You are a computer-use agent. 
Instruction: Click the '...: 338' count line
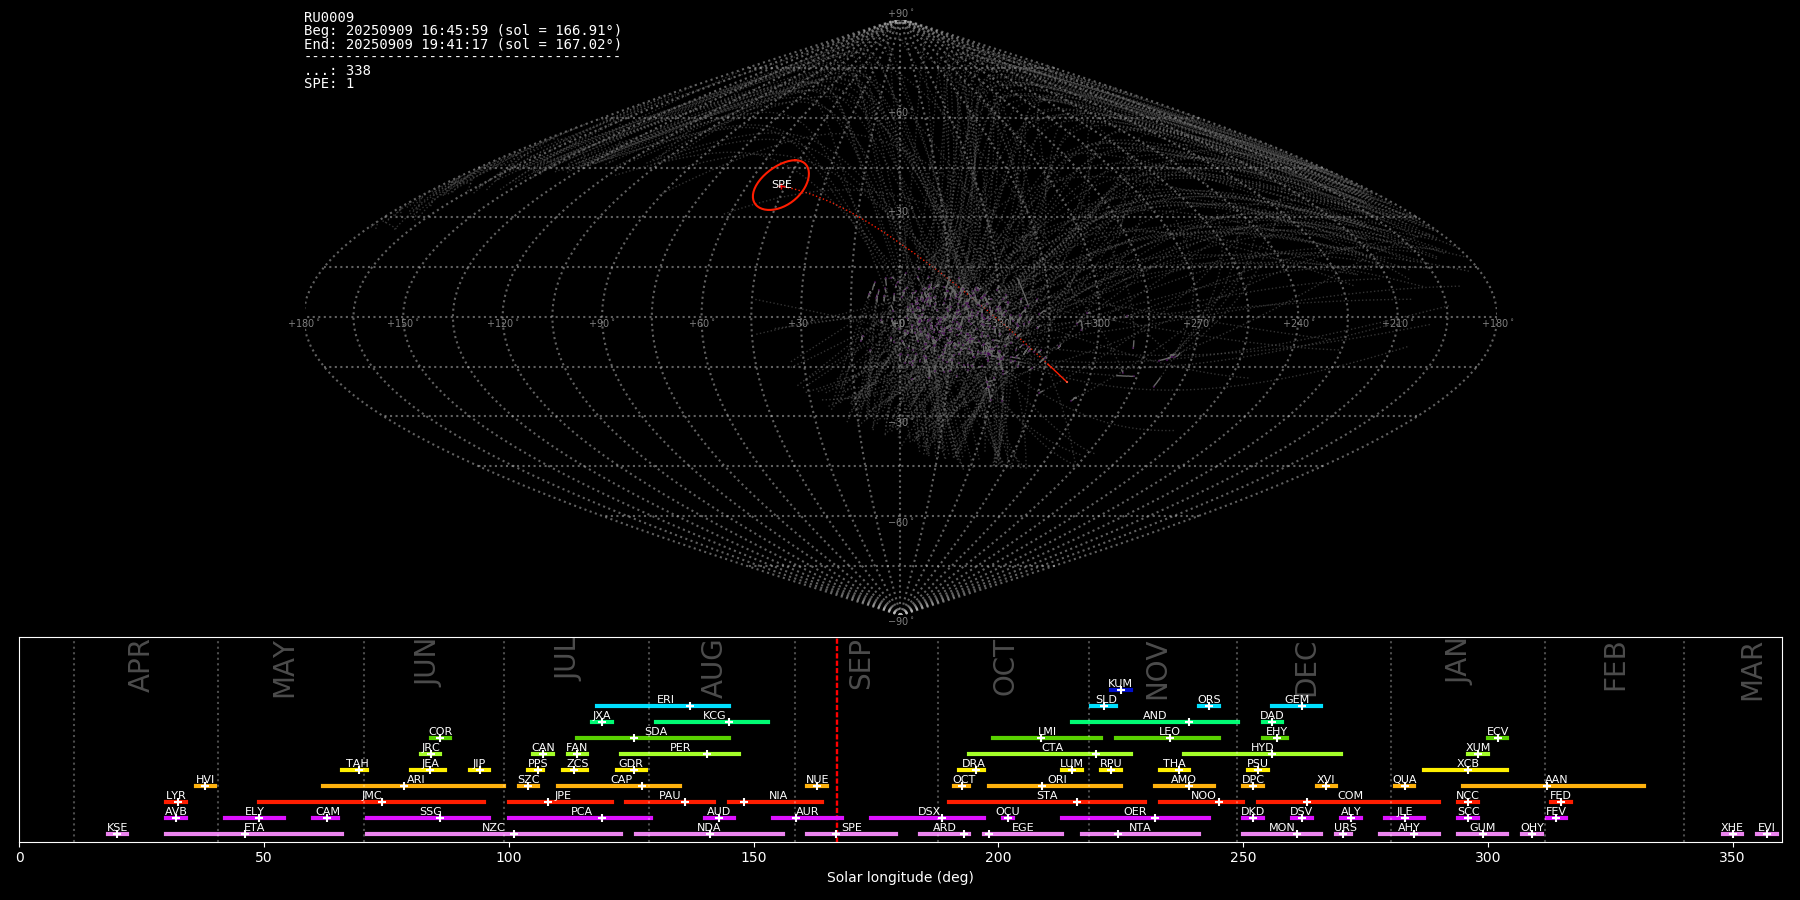point(337,70)
